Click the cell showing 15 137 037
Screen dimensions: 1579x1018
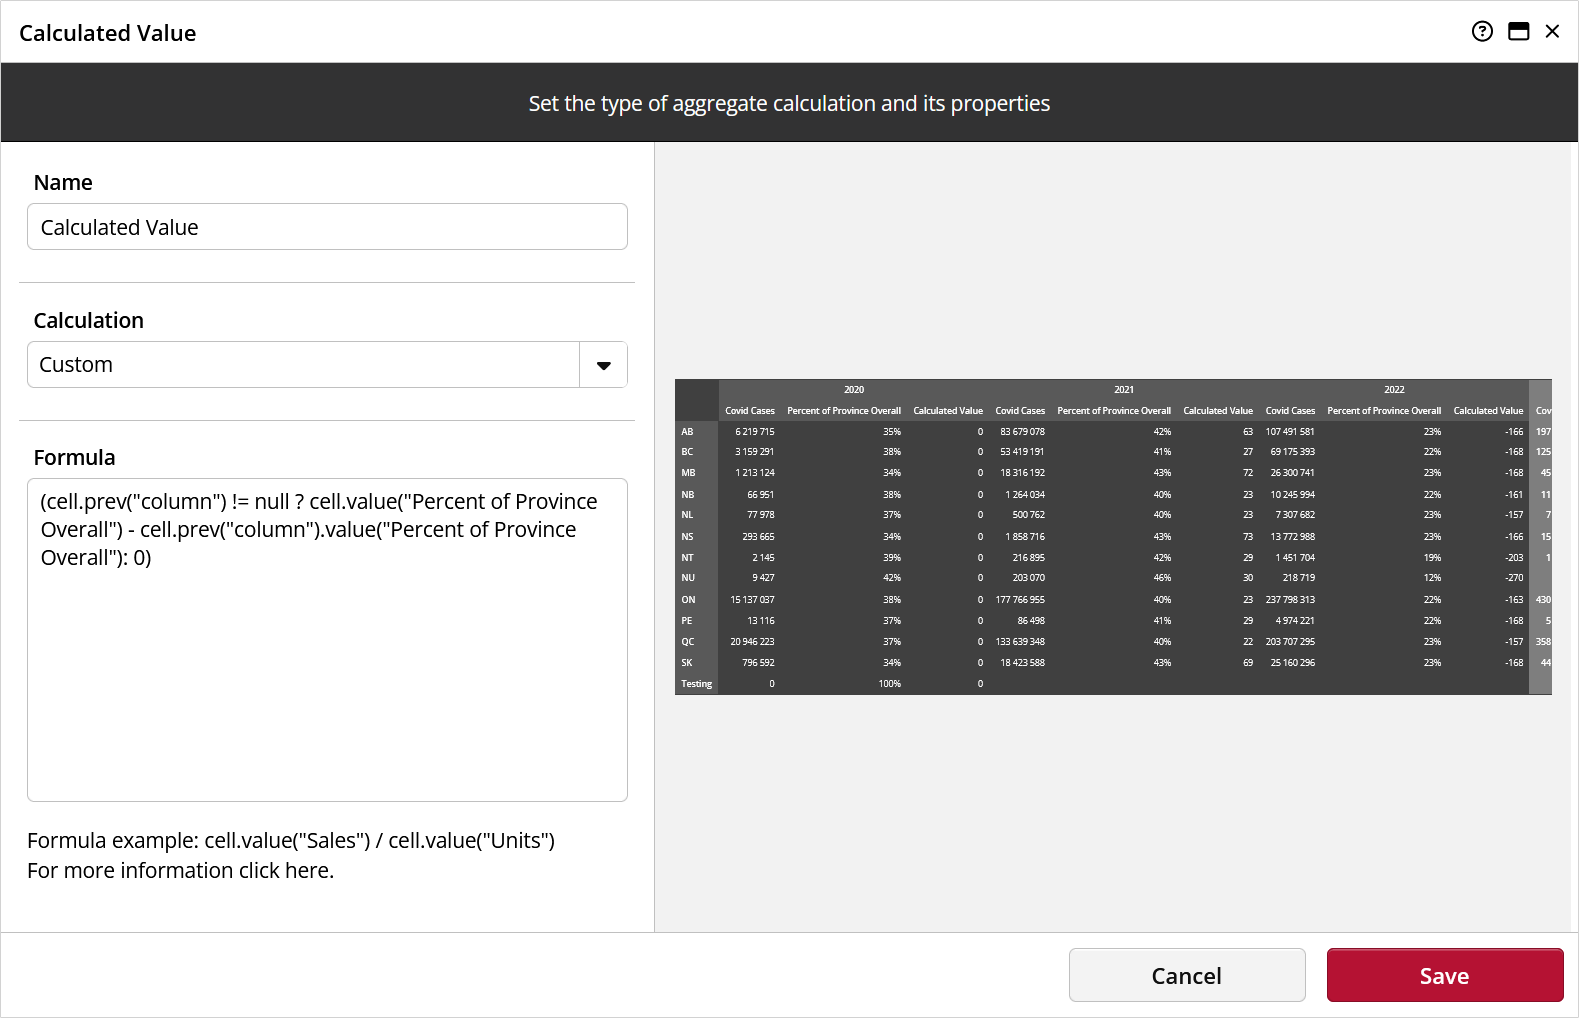[750, 600]
